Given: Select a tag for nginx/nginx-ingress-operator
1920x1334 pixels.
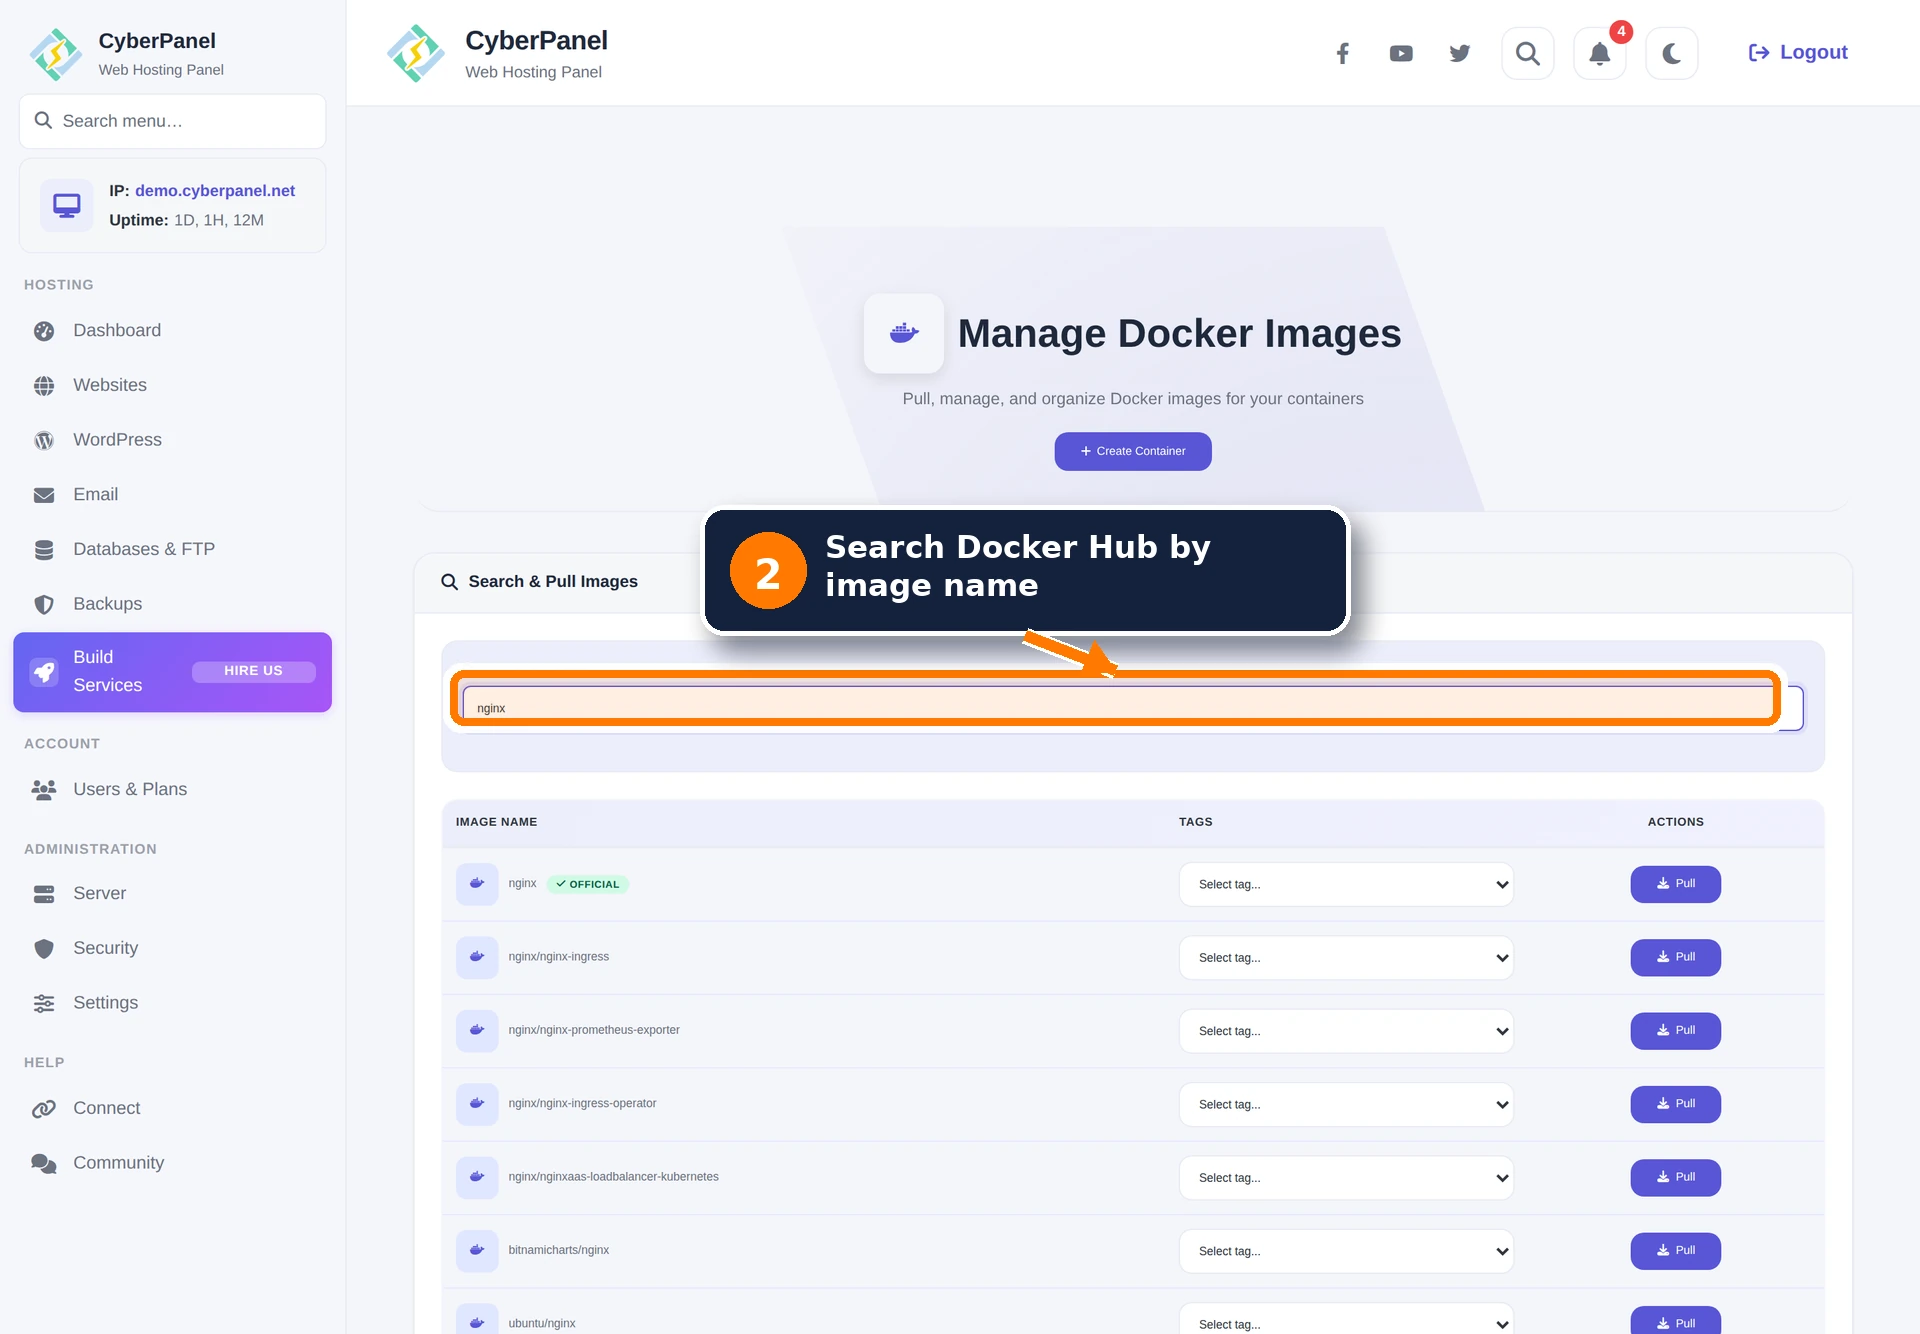Looking at the screenshot, I should (x=1346, y=1104).
